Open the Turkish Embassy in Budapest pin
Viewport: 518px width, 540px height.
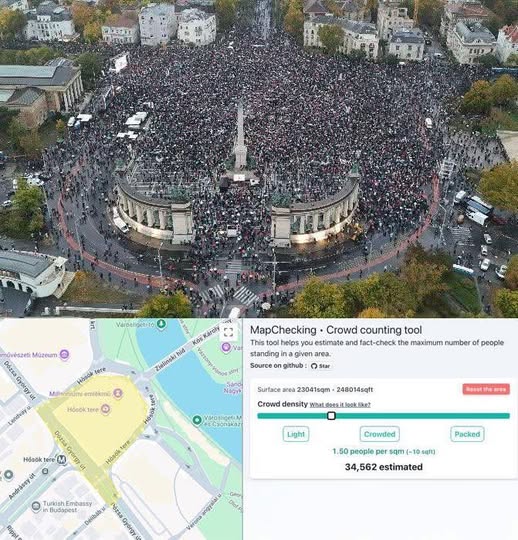tap(36, 506)
